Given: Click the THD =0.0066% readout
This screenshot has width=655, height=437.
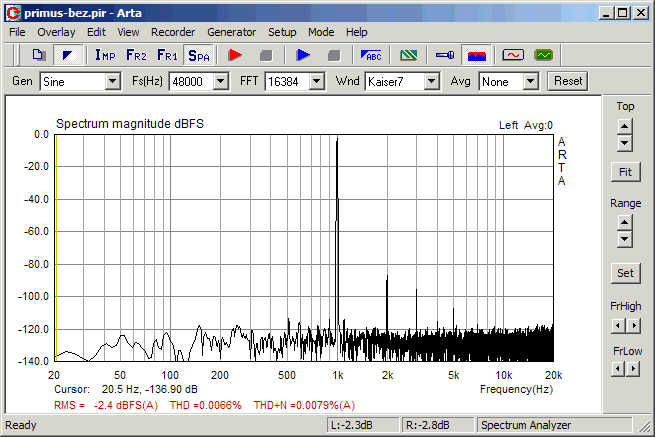Looking at the screenshot, I should tap(206, 405).
